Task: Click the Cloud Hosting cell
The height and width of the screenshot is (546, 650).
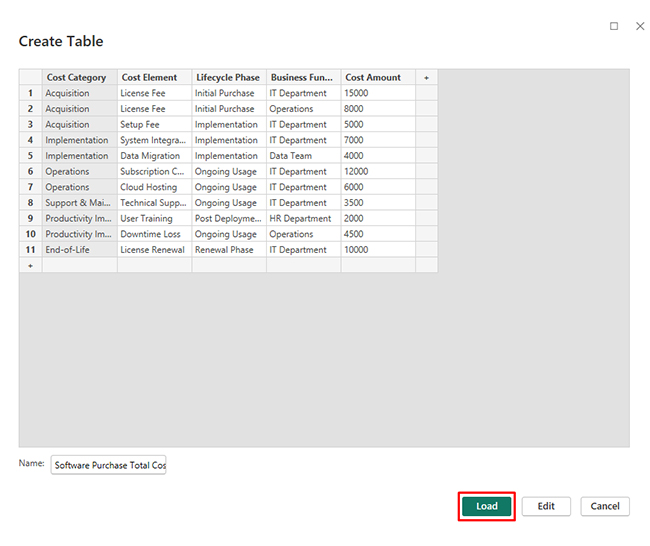Action: coord(152,187)
